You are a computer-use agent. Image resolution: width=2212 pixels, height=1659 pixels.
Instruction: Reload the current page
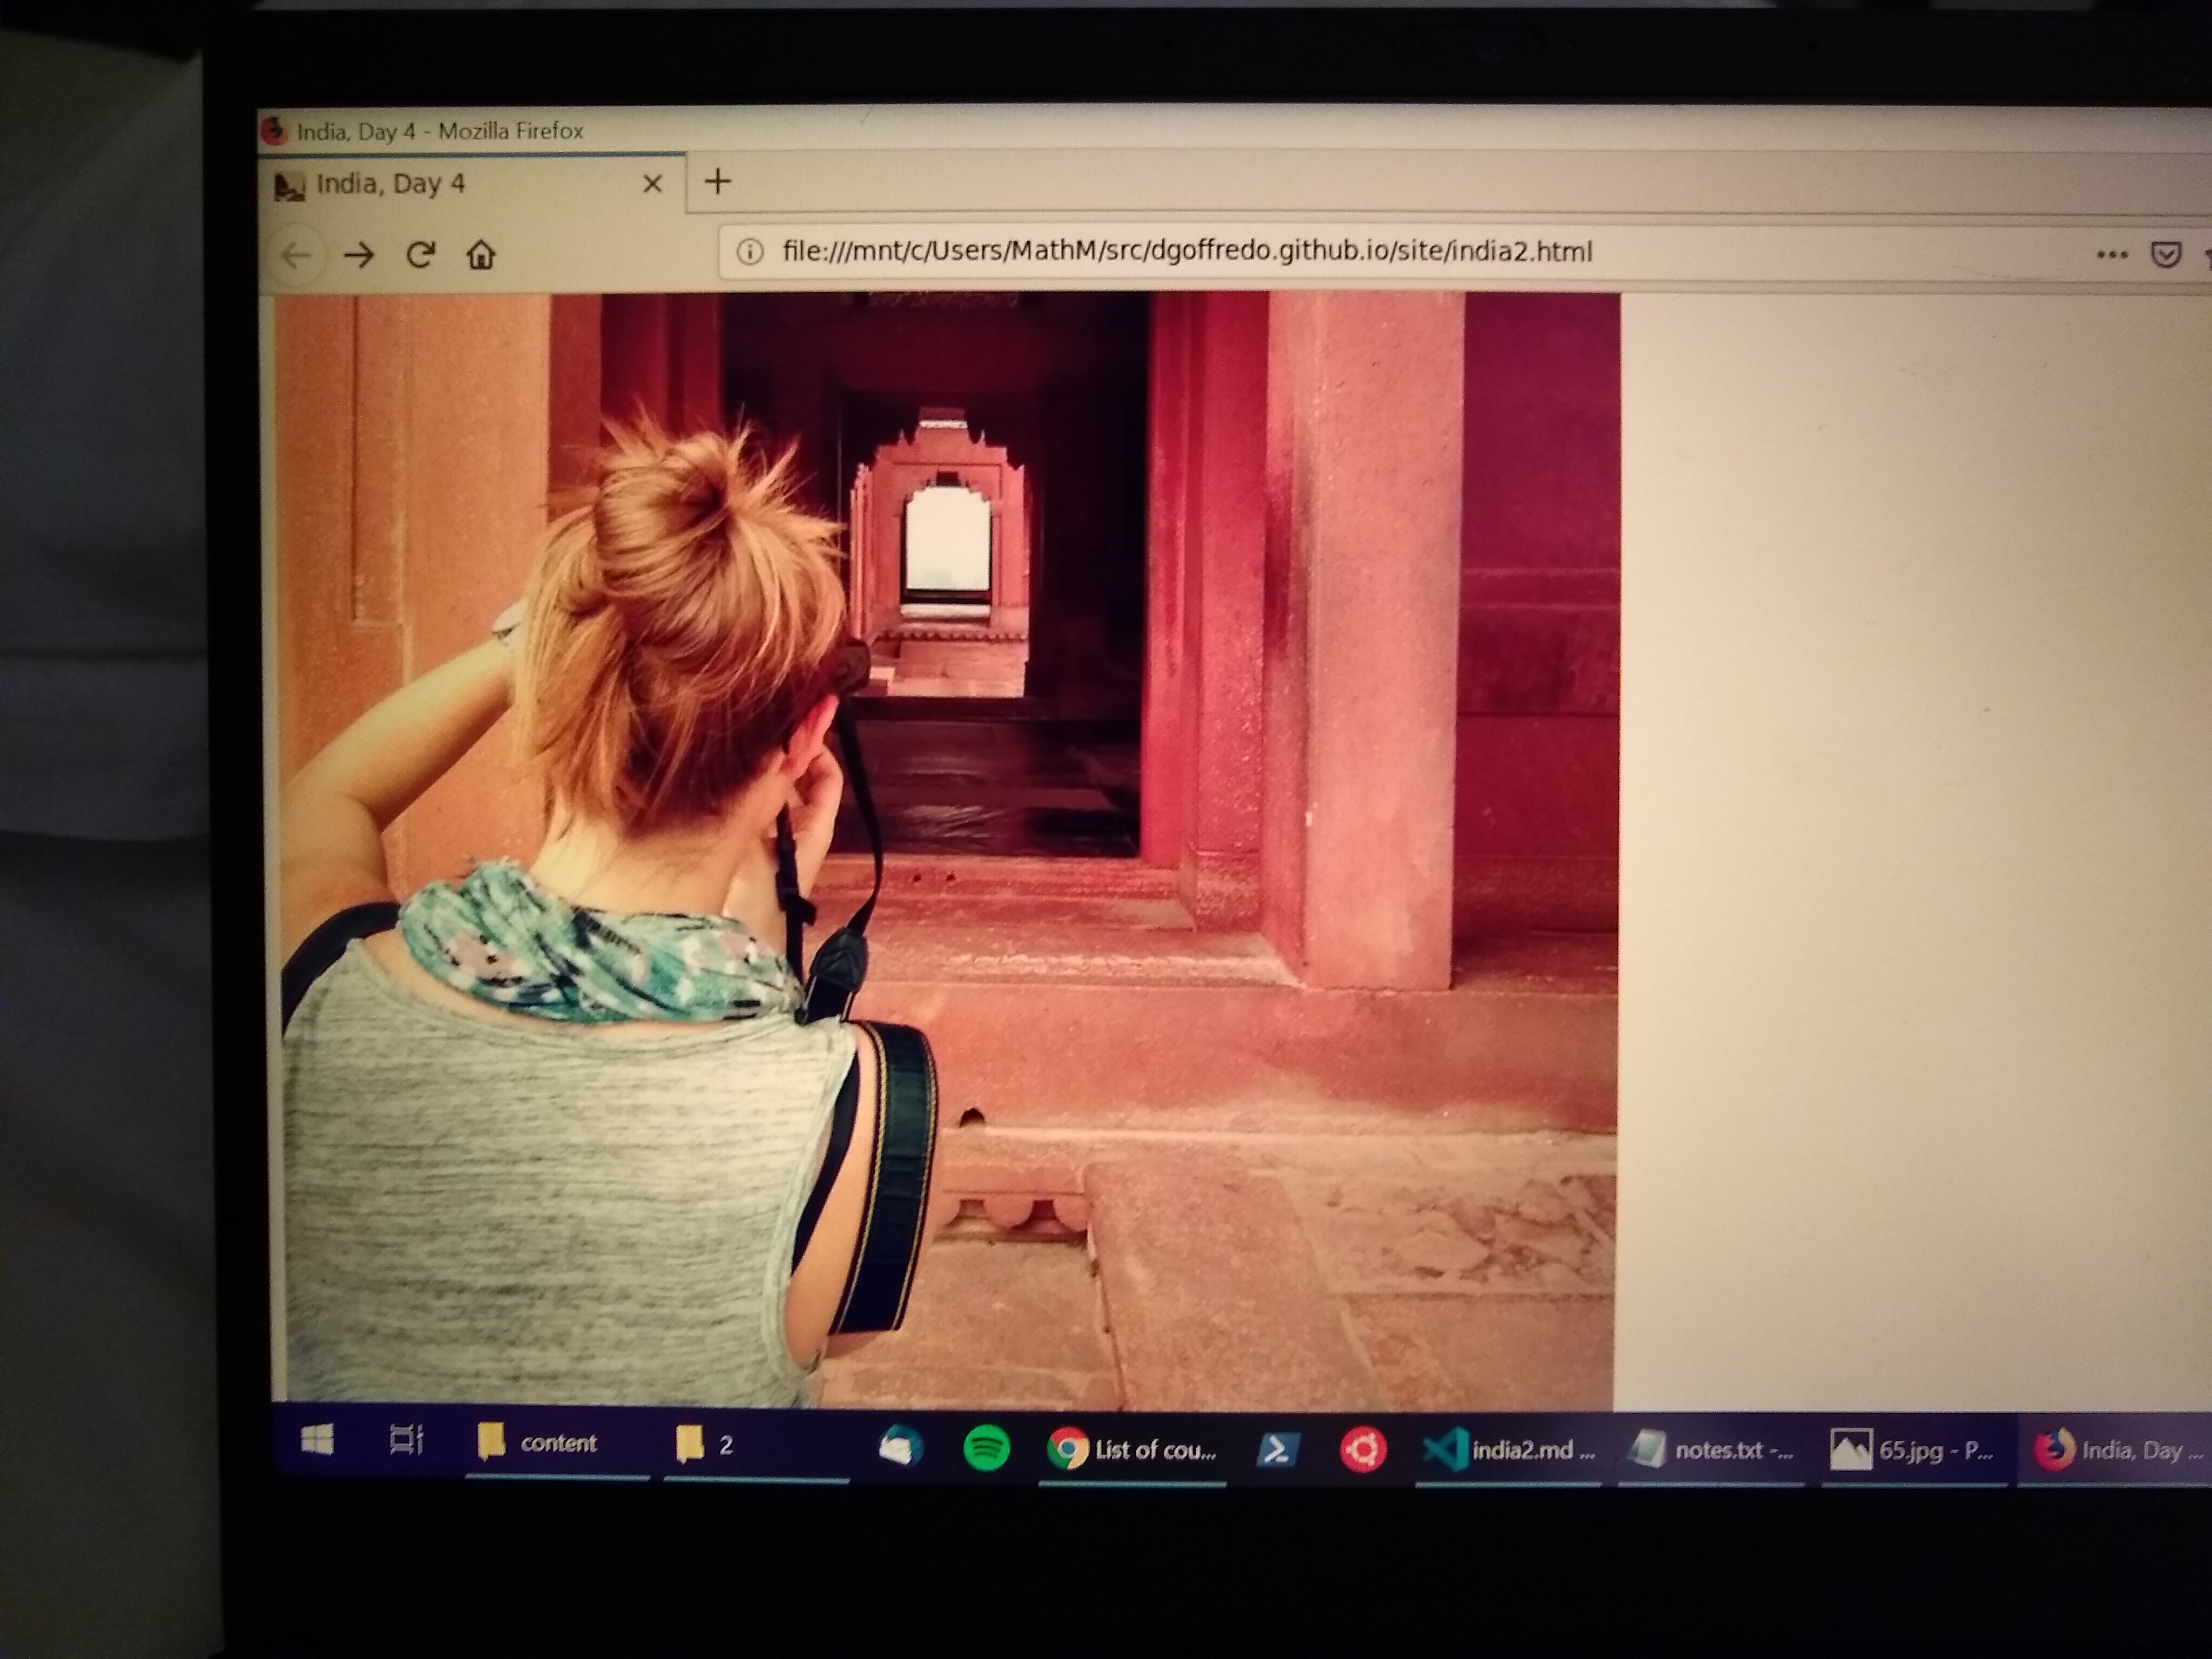click(420, 255)
